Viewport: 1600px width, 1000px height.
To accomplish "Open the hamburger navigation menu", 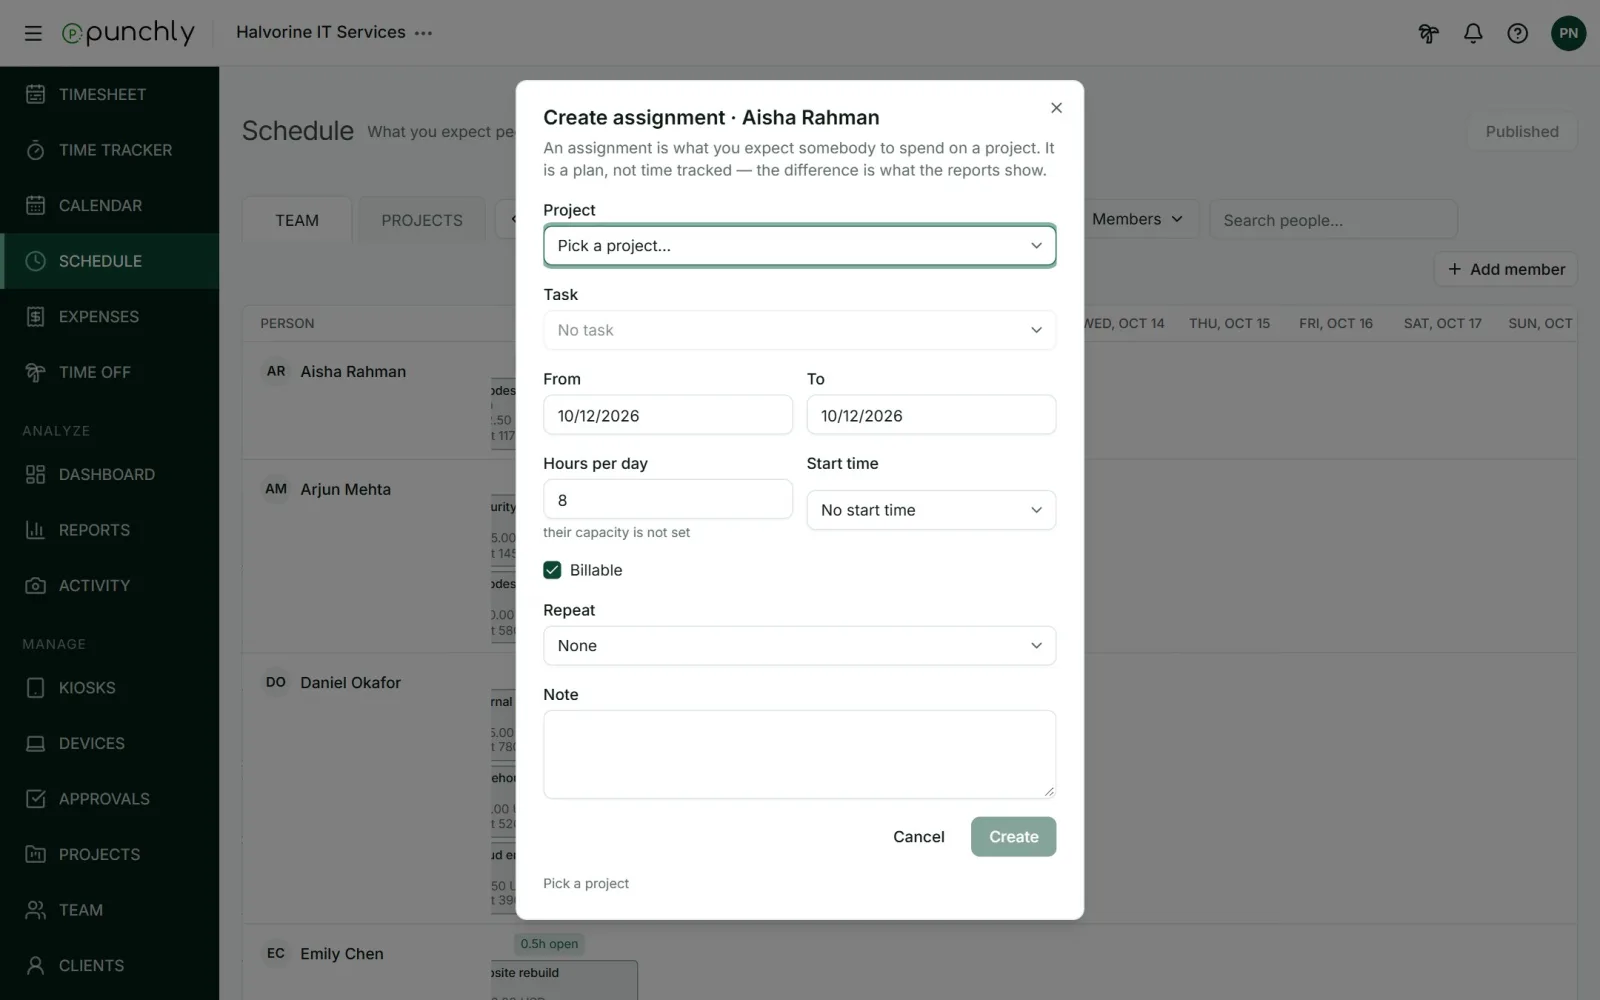I will [33, 33].
